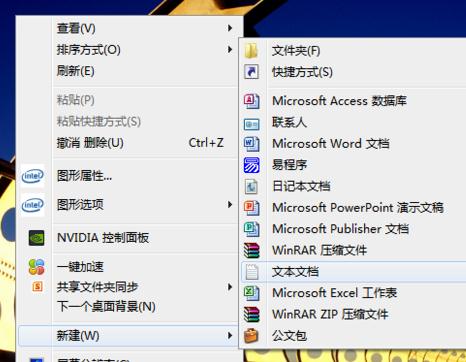The image size is (466, 362).
Task: Create a 日记本文档
Action: click(x=353, y=186)
